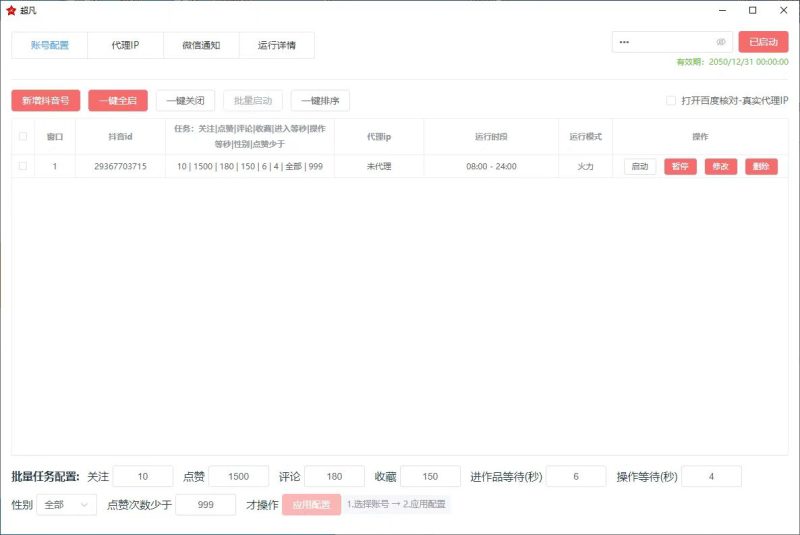Click 一键关闭 button
Viewport: 800px width, 535px height.
point(185,100)
